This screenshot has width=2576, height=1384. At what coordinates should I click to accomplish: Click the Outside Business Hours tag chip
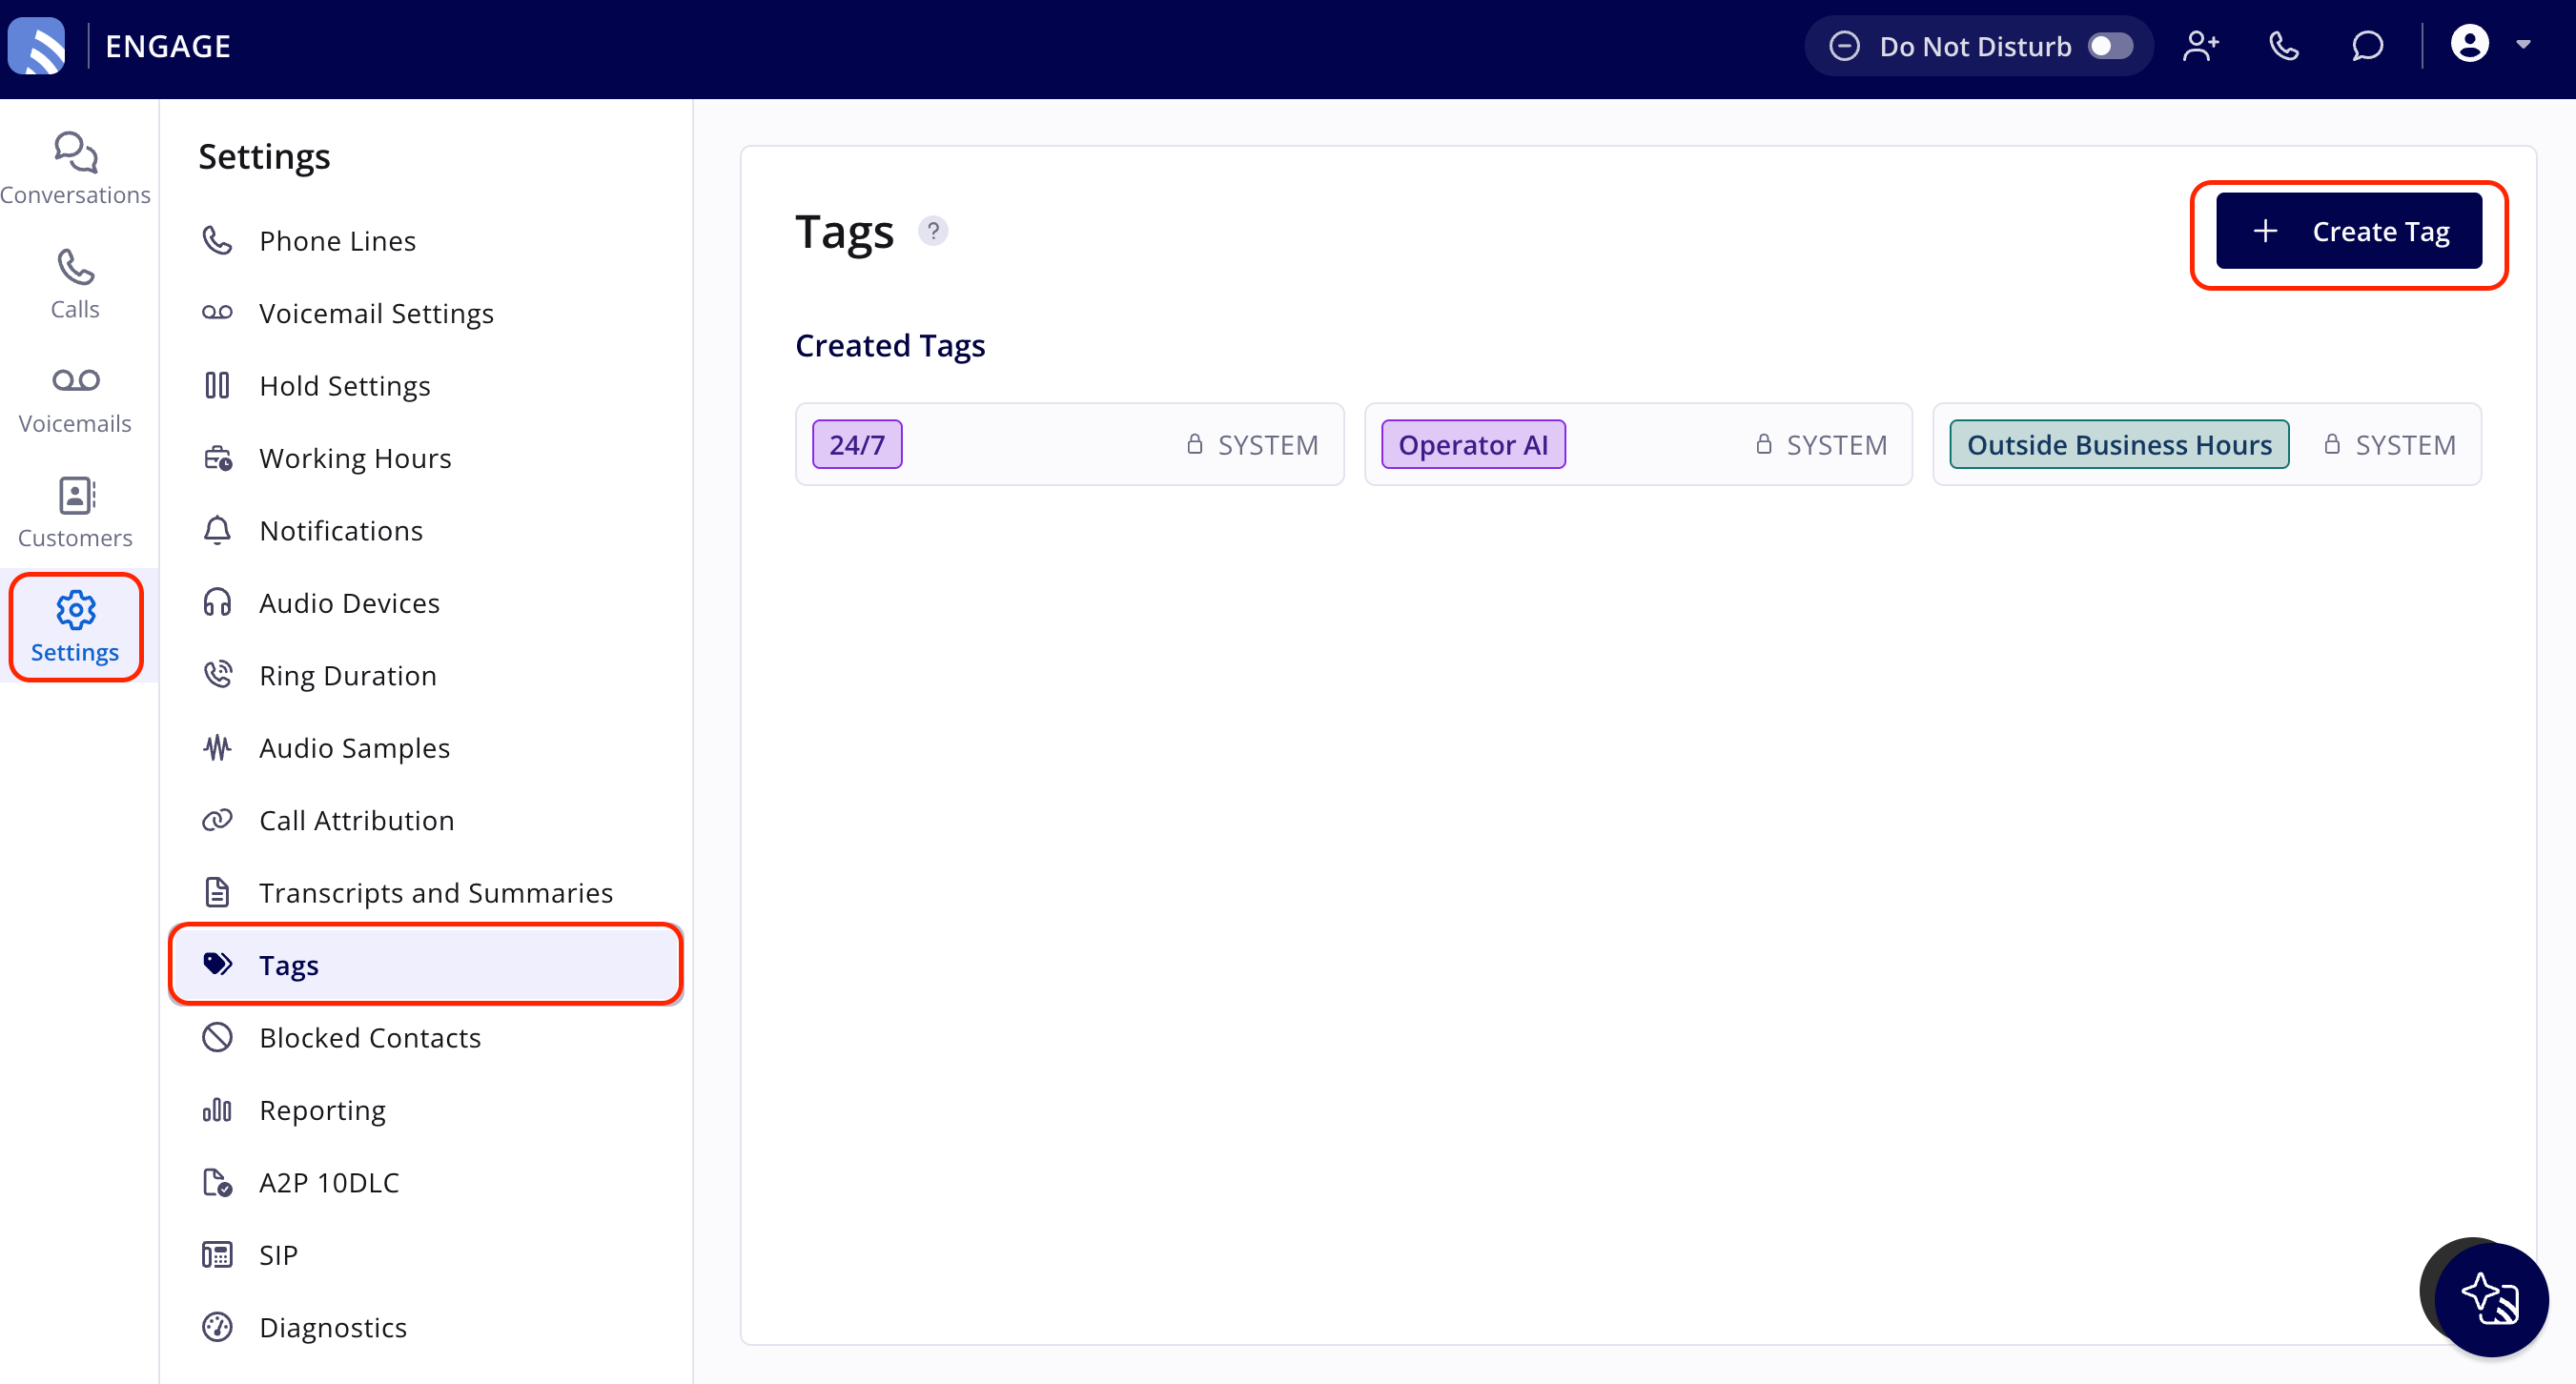[x=2119, y=444]
